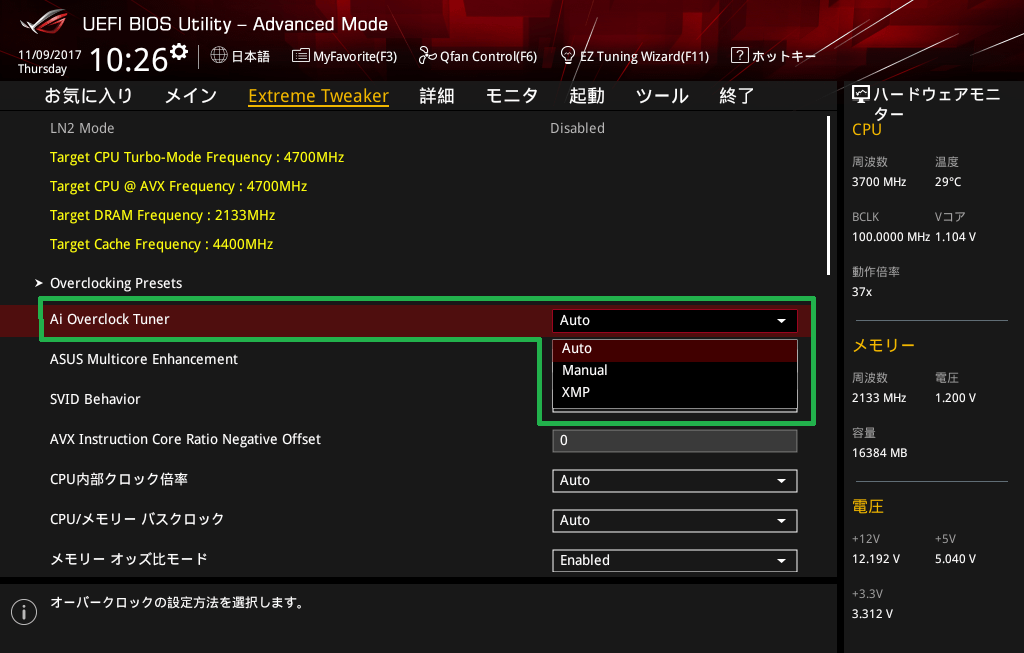Go to the モニタ tab

(x=511, y=96)
